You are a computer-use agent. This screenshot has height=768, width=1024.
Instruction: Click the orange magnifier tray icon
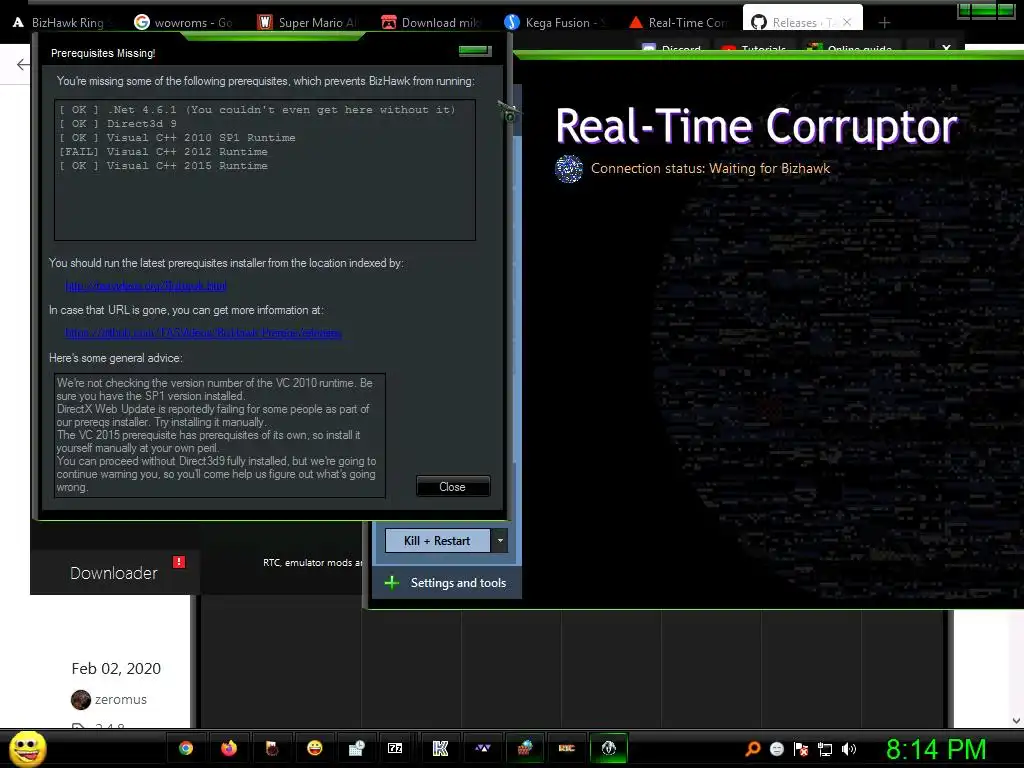753,749
